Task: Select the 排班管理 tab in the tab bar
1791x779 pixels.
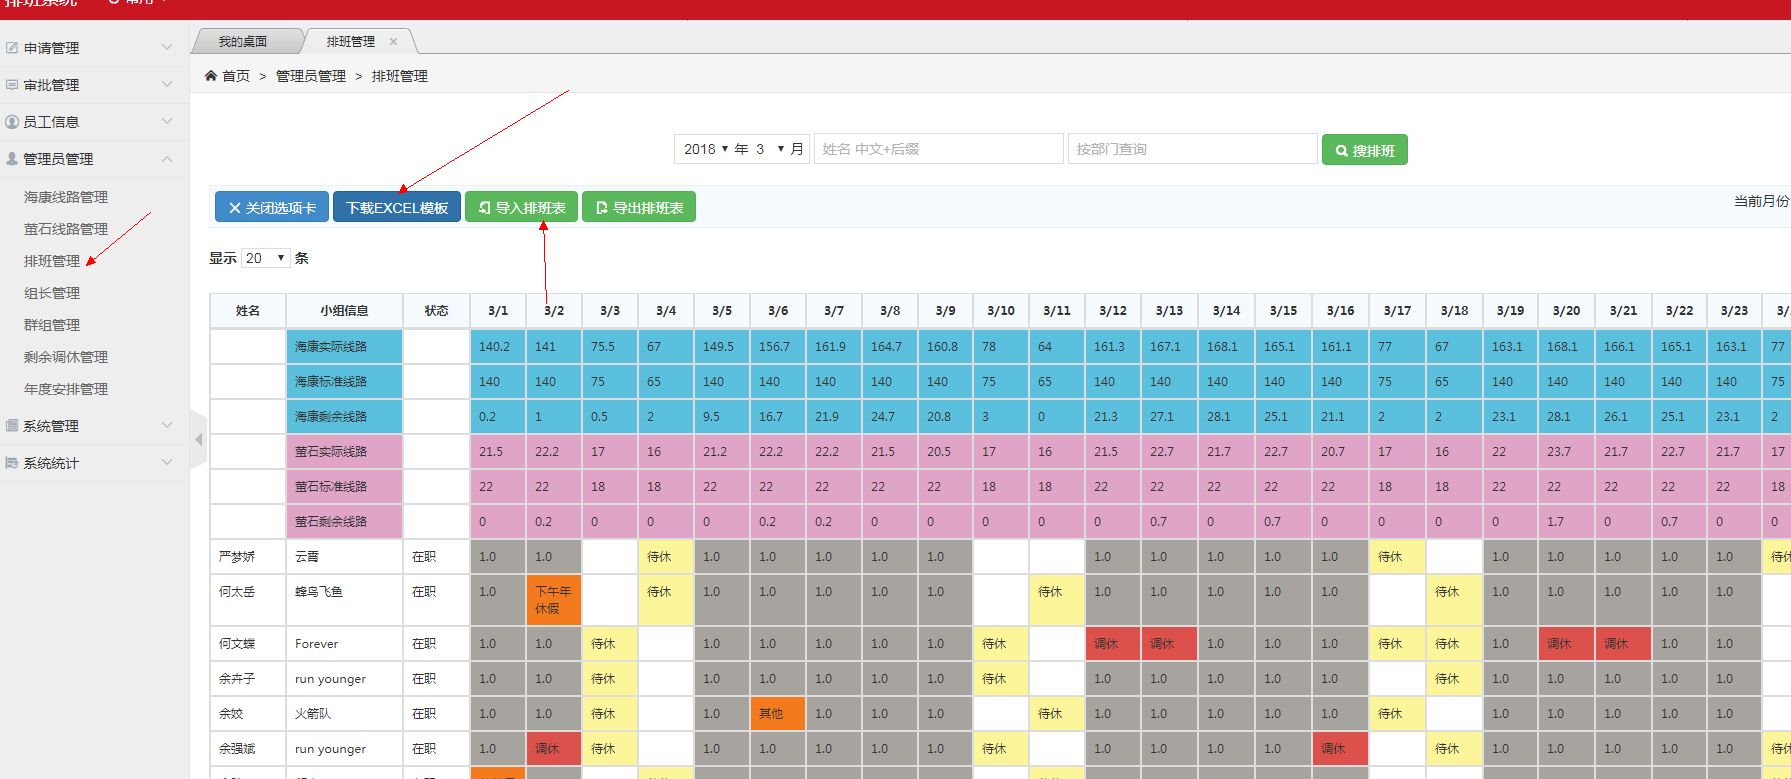Action: tap(351, 41)
